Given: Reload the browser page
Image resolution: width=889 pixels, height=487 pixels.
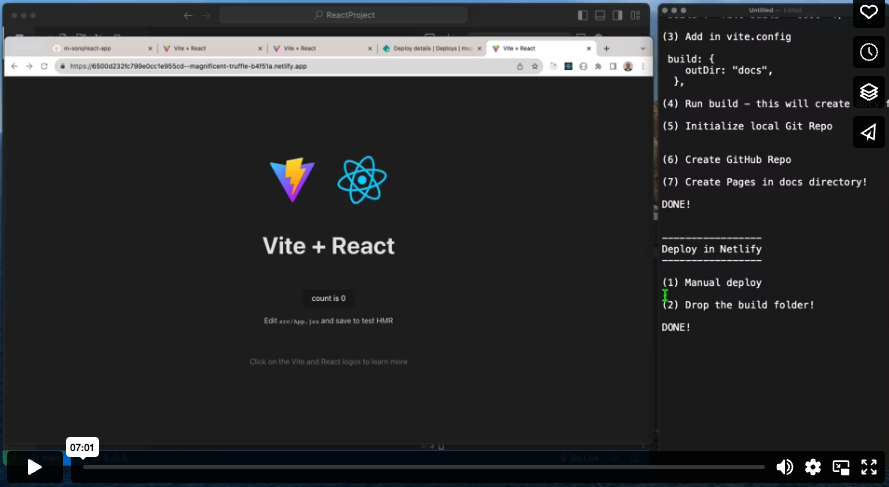Looking at the screenshot, I should (44, 66).
